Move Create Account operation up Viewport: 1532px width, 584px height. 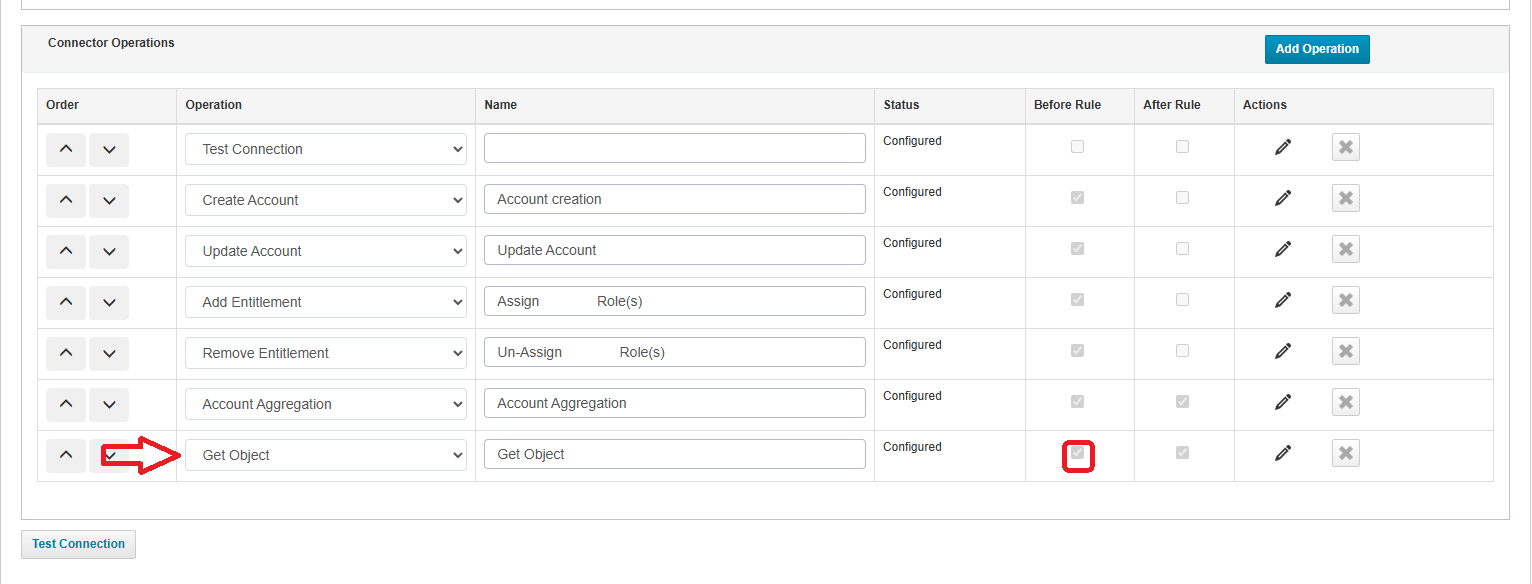click(66, 200)
